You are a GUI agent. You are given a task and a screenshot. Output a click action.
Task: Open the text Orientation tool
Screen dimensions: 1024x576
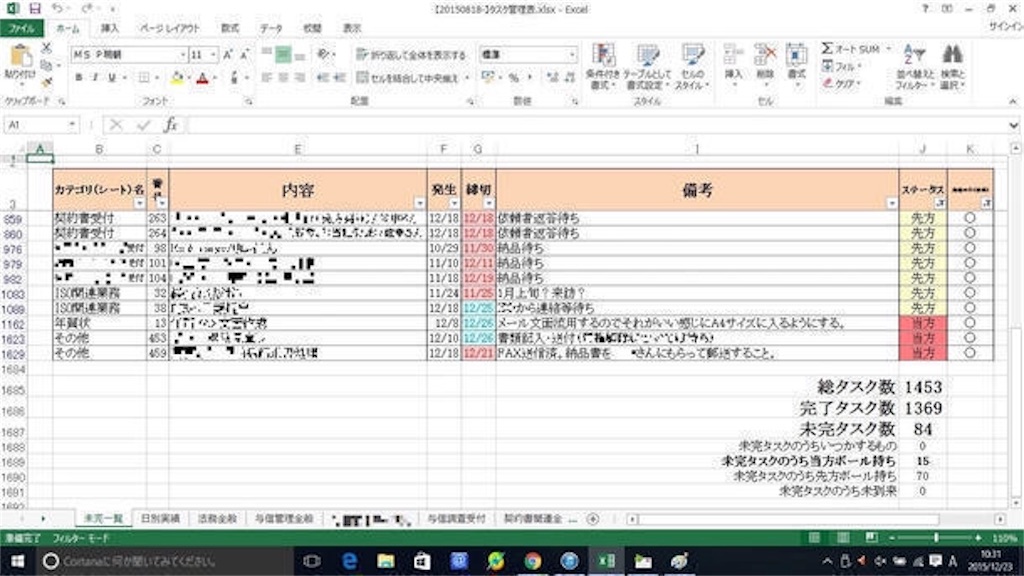pos(323,54)
